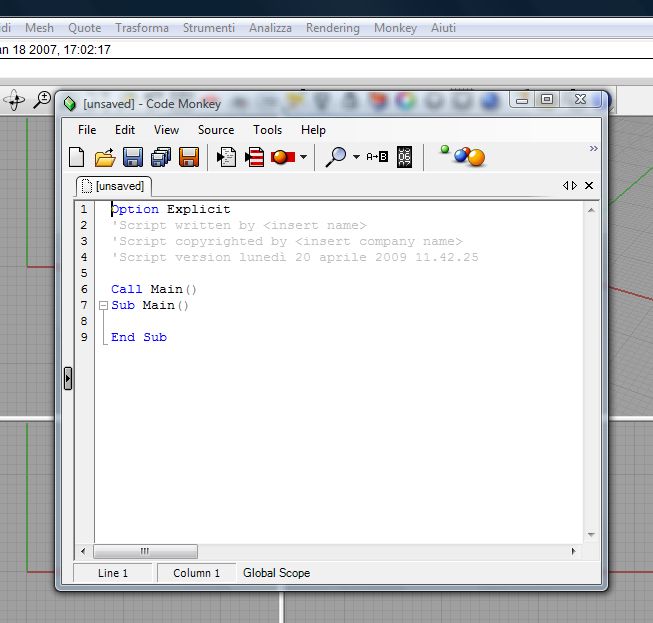Open Rhino's Rendering menu
The image size is (653, 623).
point(332,28)
